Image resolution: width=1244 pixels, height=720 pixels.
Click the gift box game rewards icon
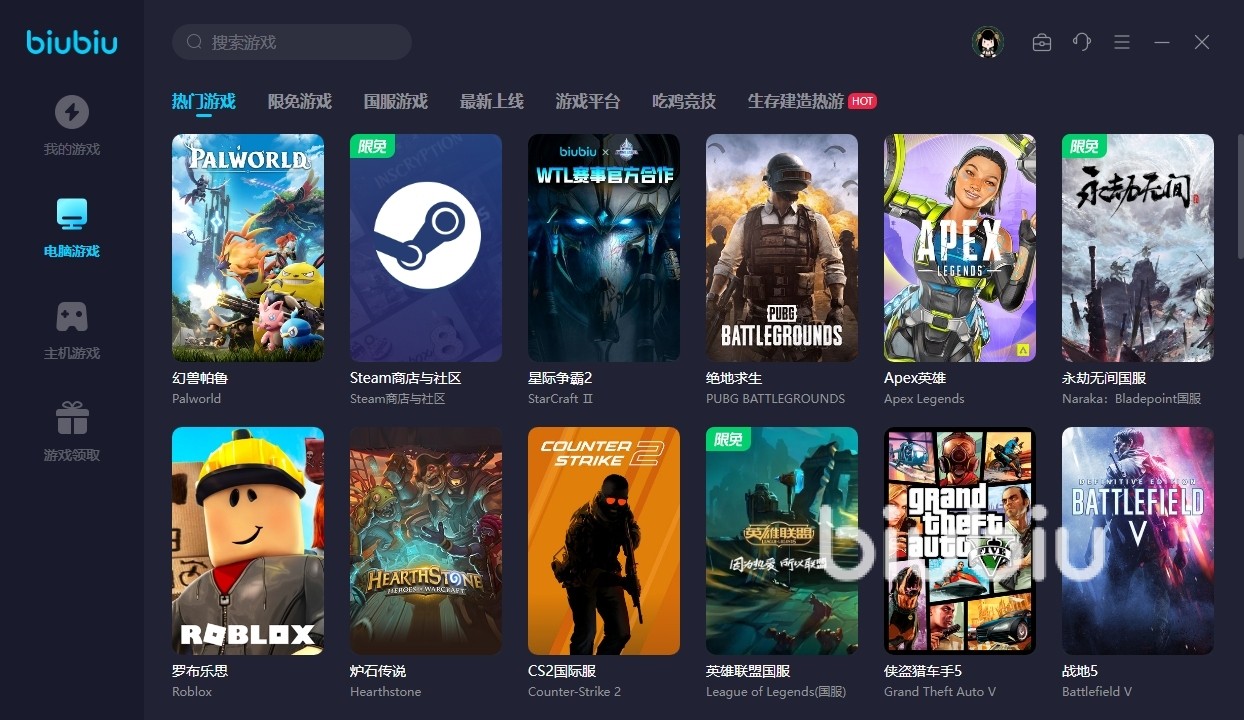71,418
